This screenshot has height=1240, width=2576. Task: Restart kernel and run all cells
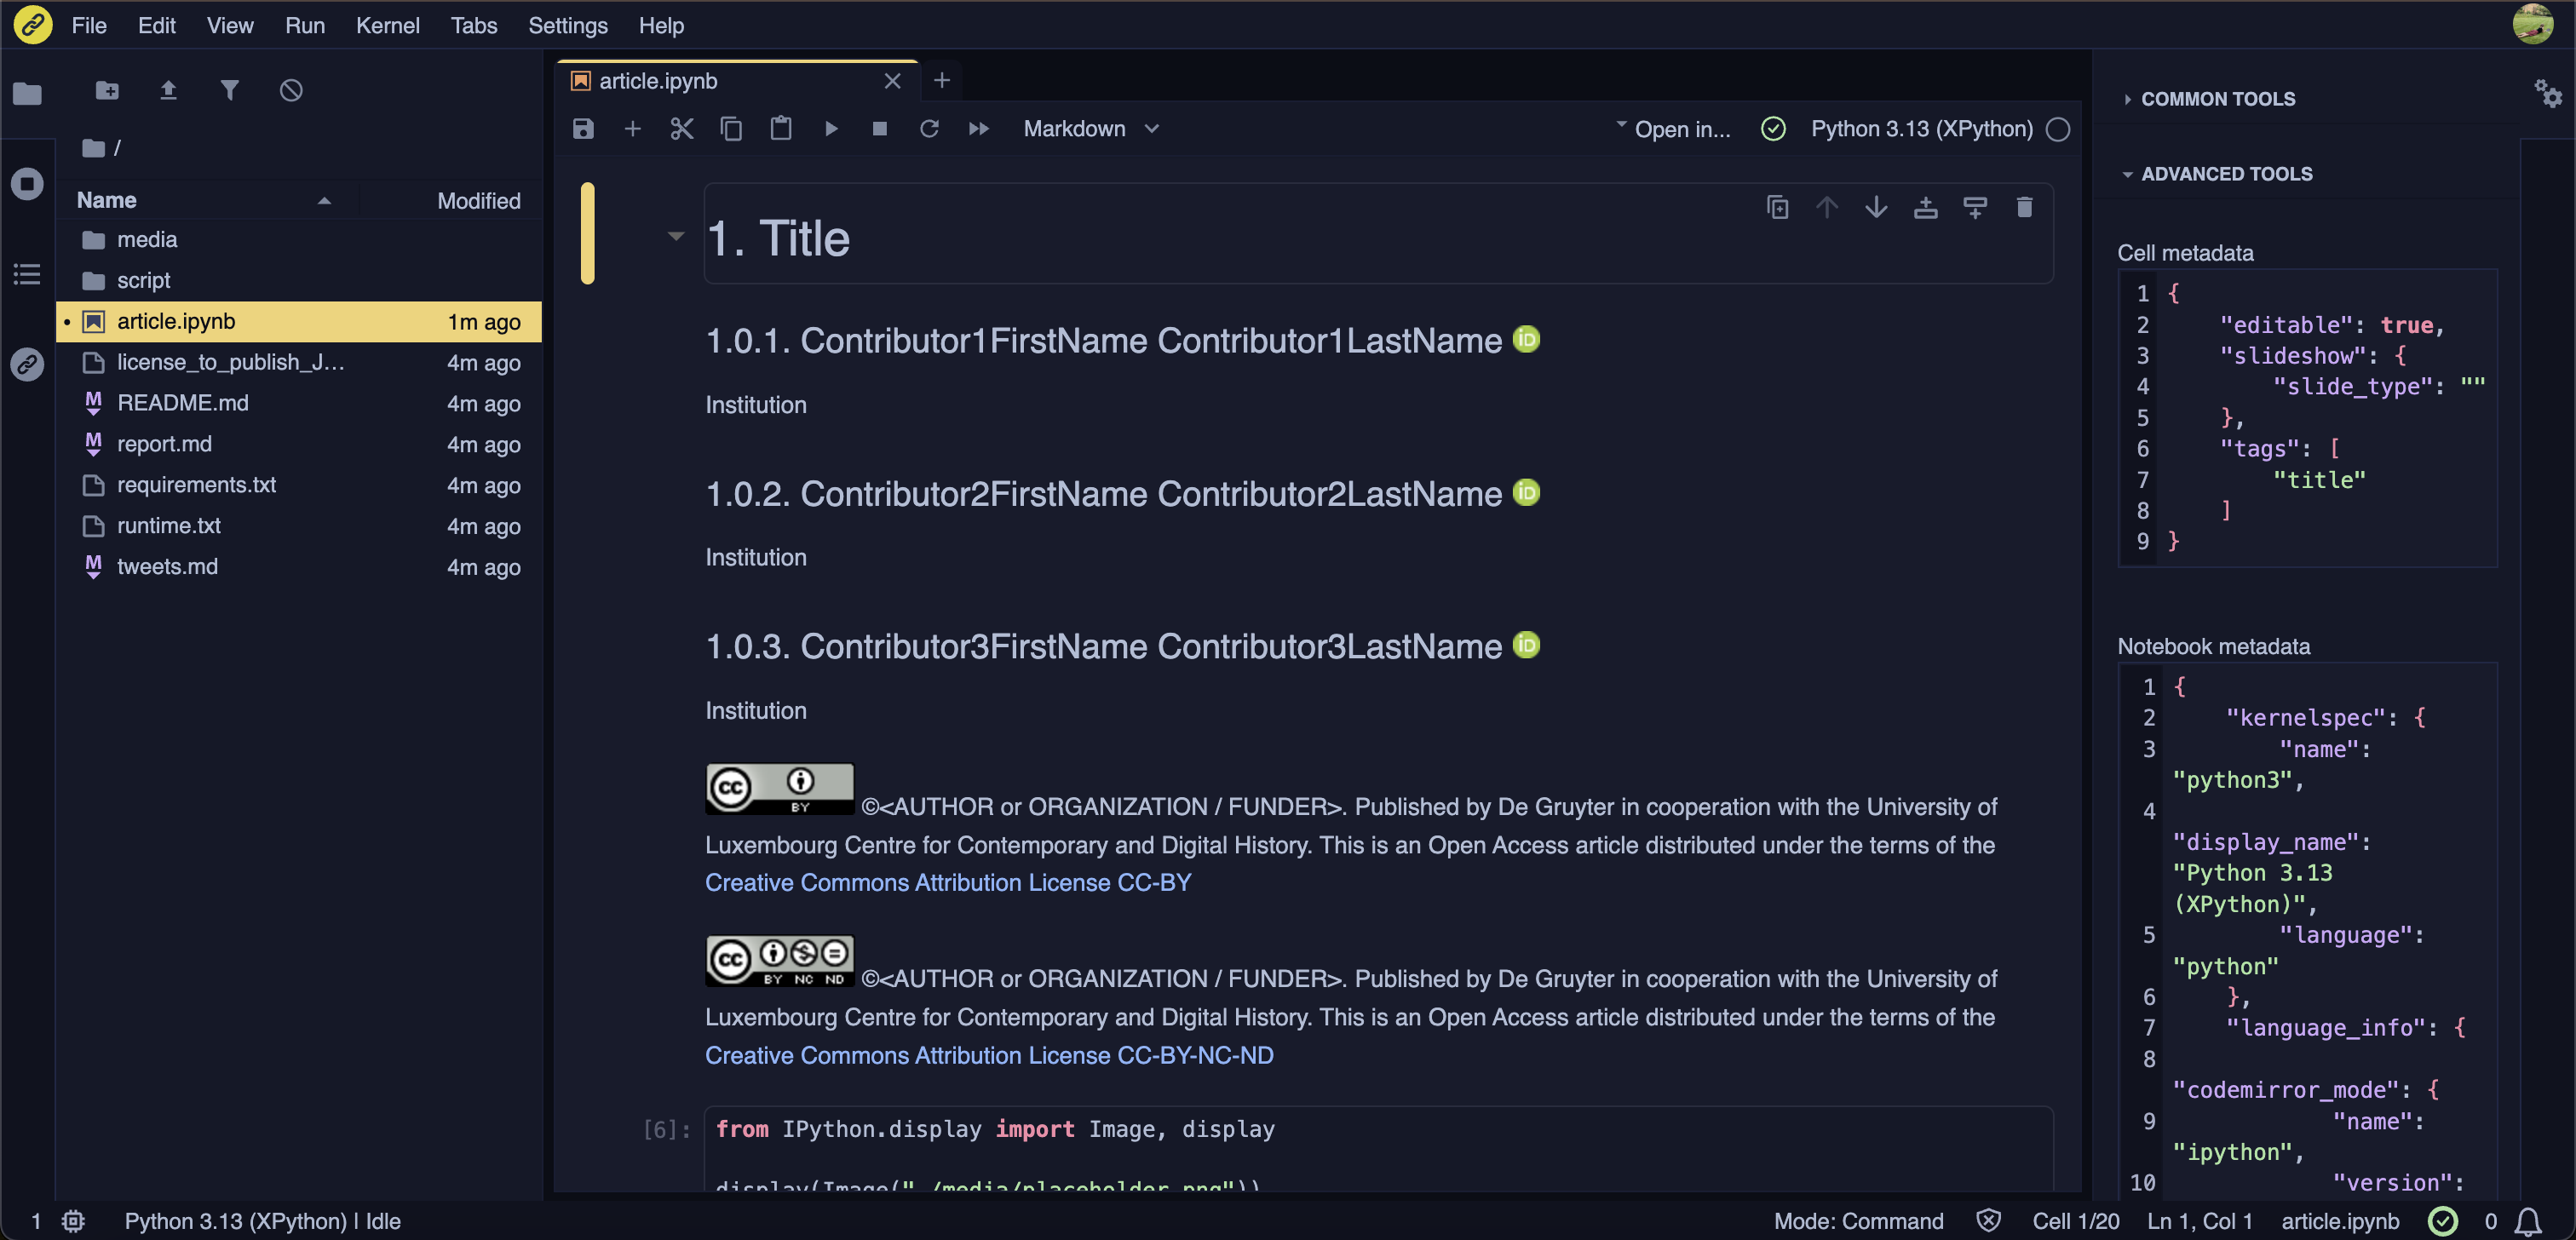point(979,129)
